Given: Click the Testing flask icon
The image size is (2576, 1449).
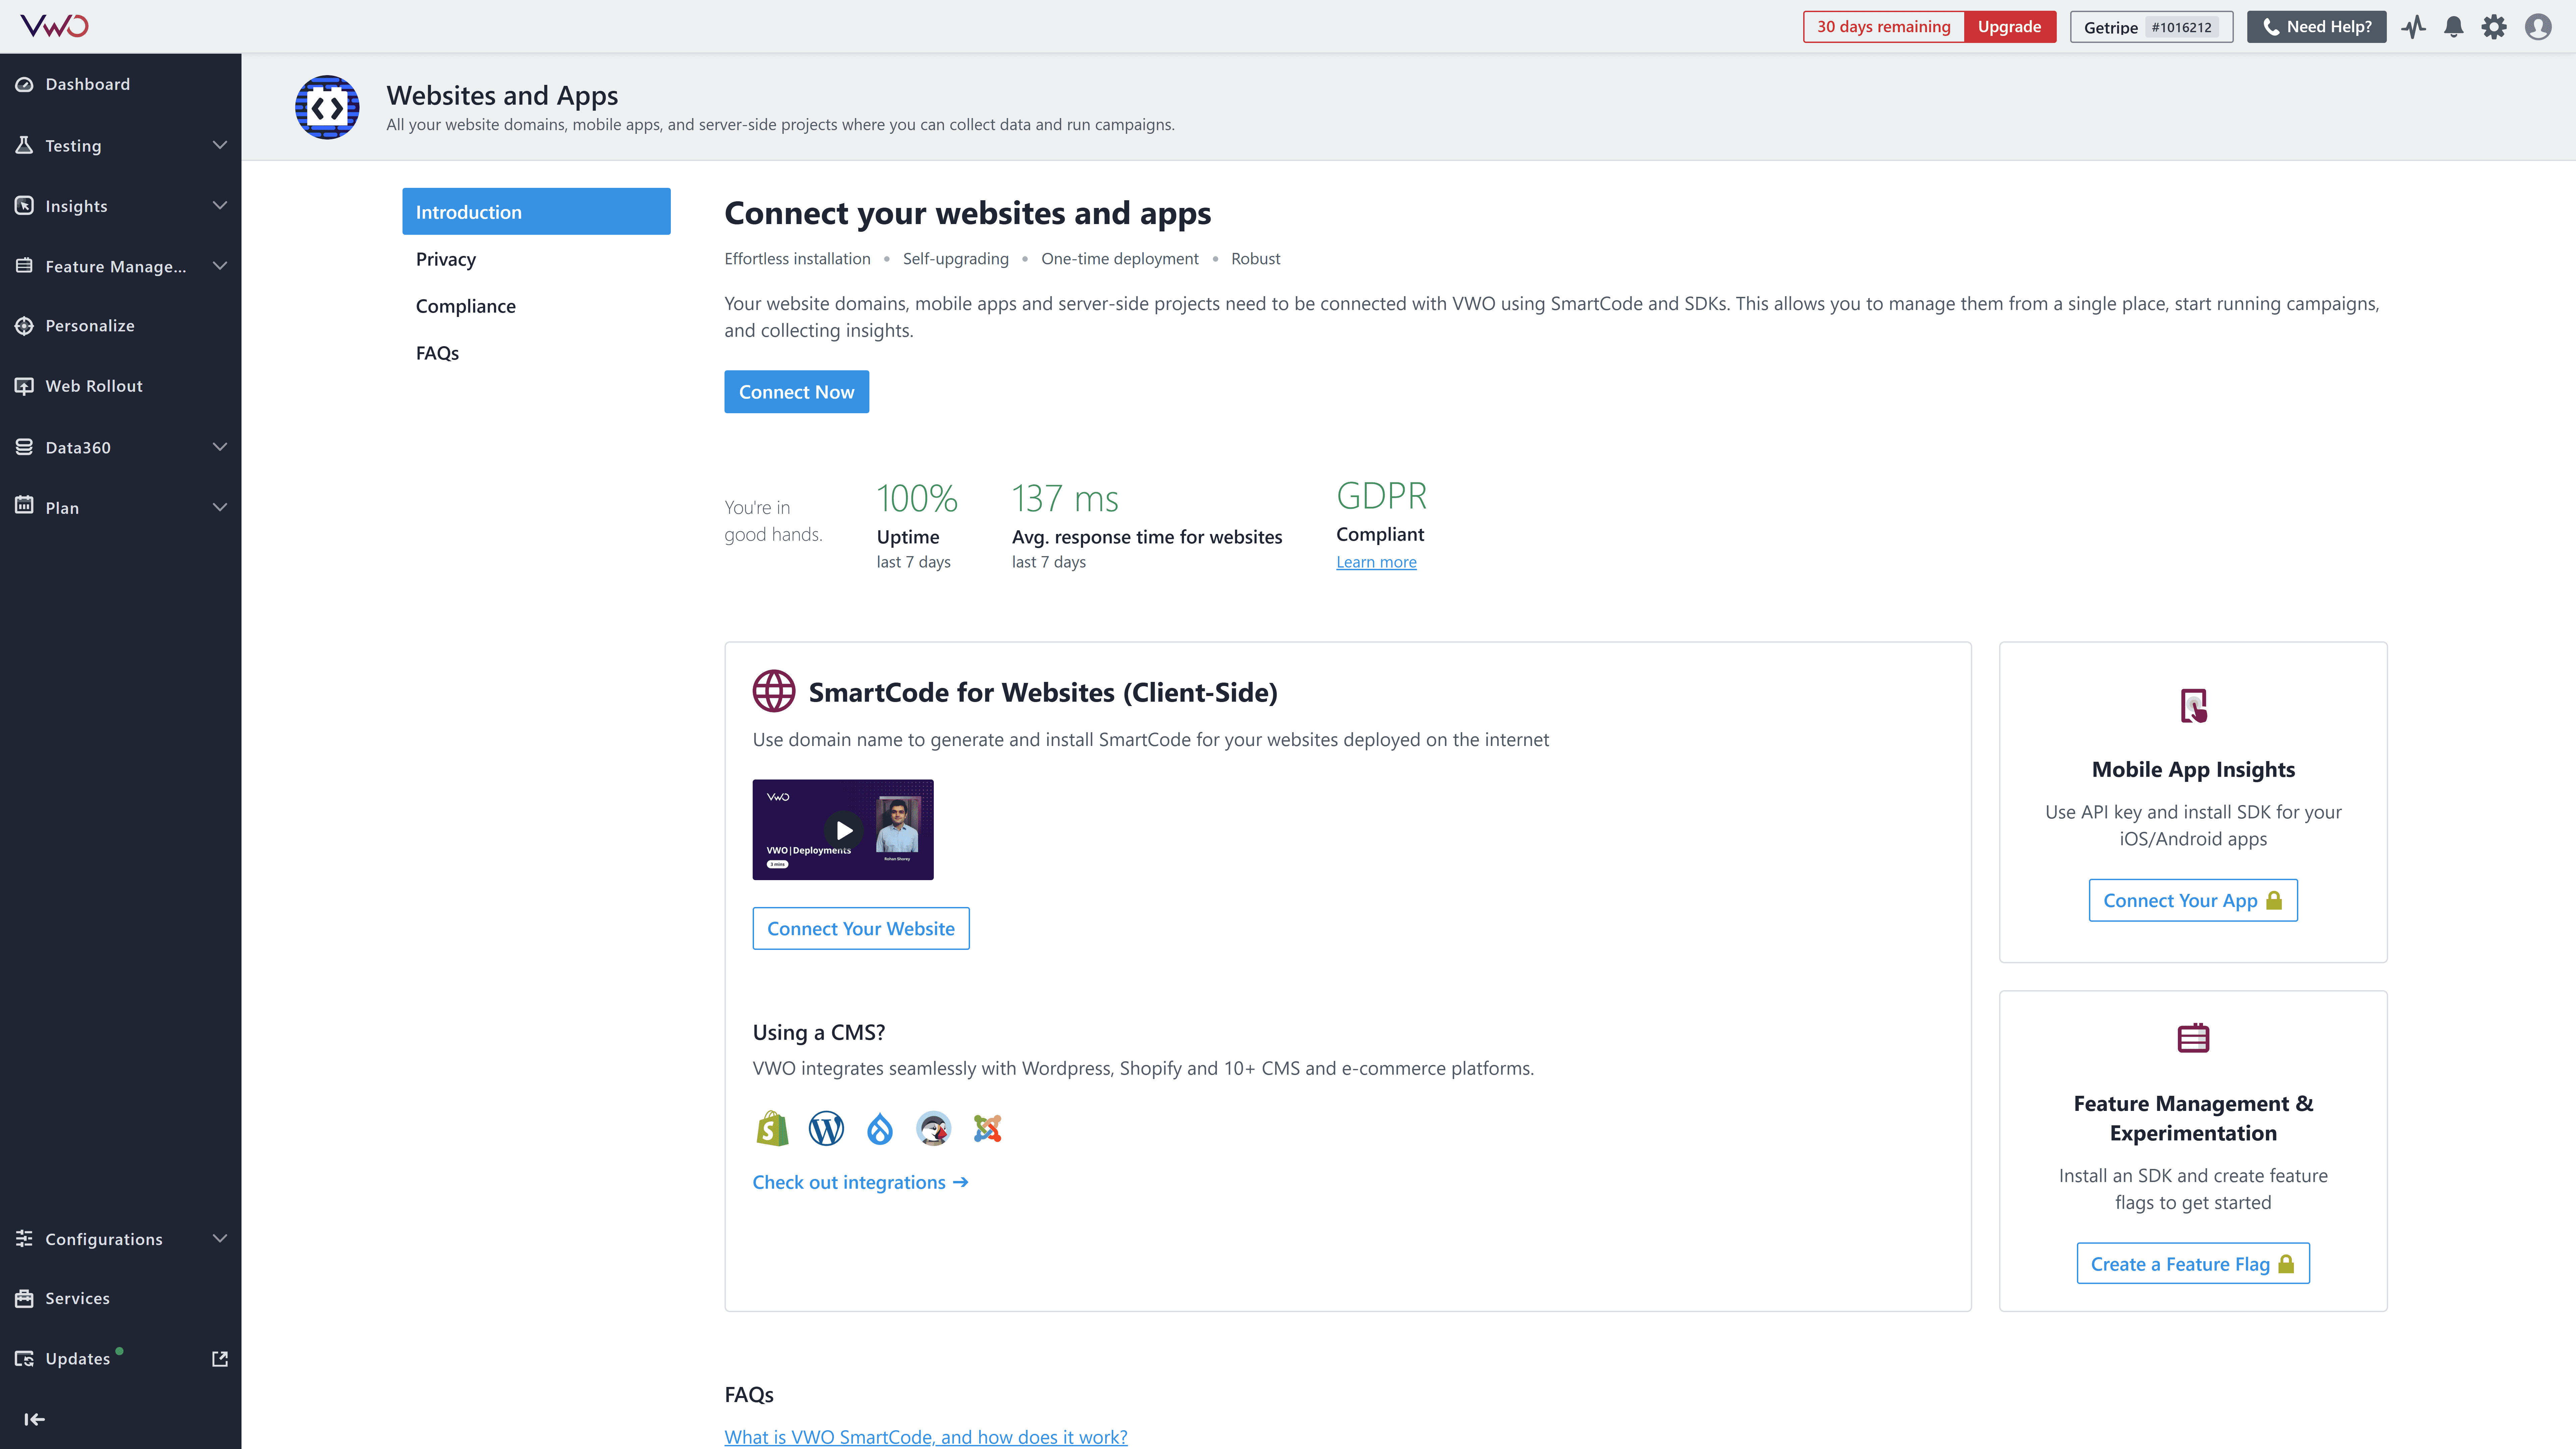Looking at the screenshot, I should [24, 145].
